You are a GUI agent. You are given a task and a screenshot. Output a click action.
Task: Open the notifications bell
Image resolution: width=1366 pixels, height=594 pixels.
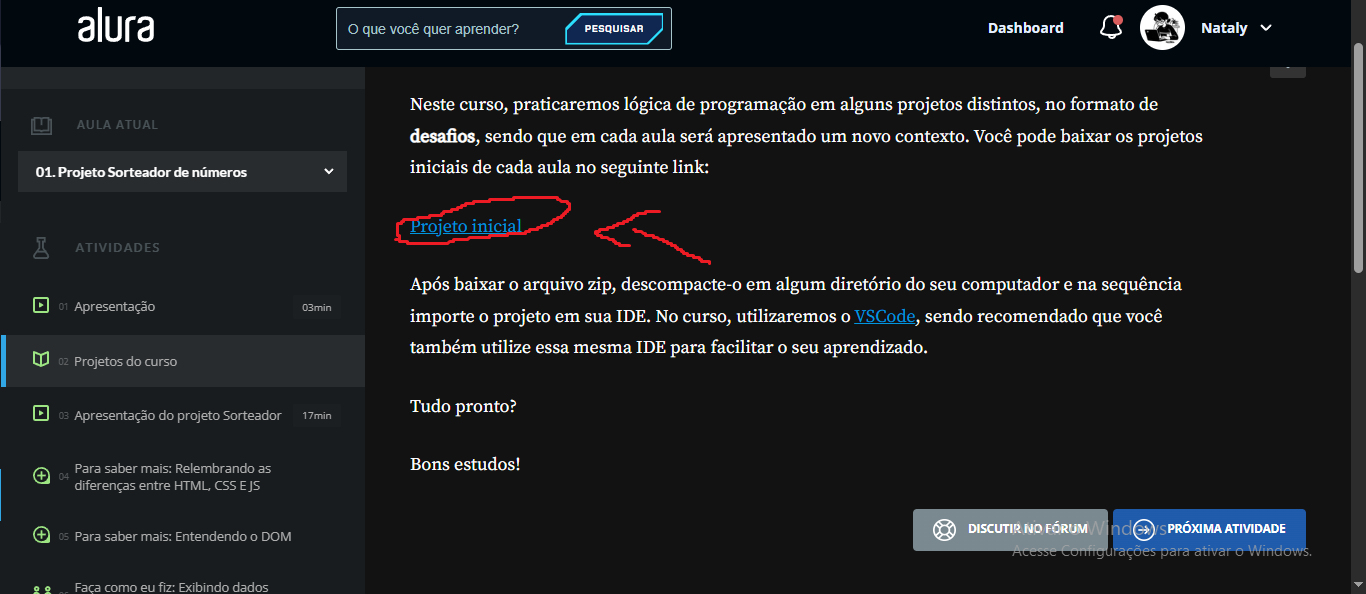pos(1111,28)
